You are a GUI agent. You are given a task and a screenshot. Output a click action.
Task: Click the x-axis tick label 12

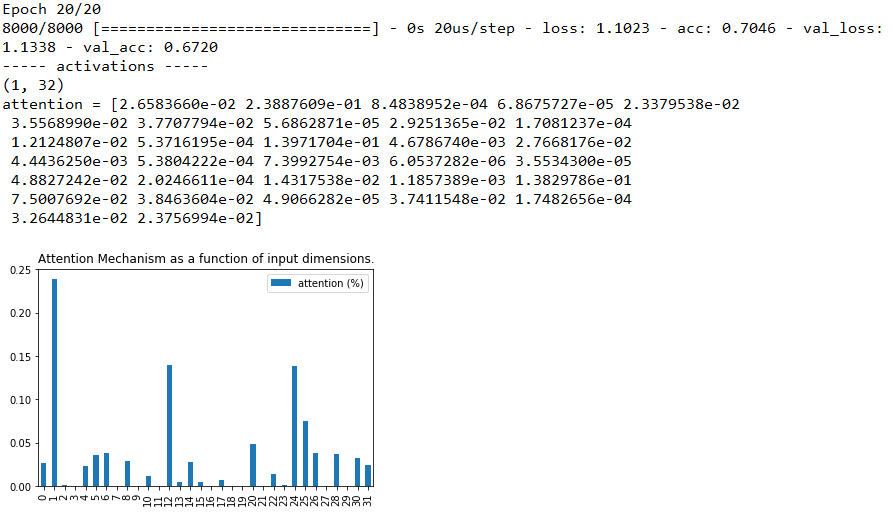pyautogui.click(x=169, y=501)
